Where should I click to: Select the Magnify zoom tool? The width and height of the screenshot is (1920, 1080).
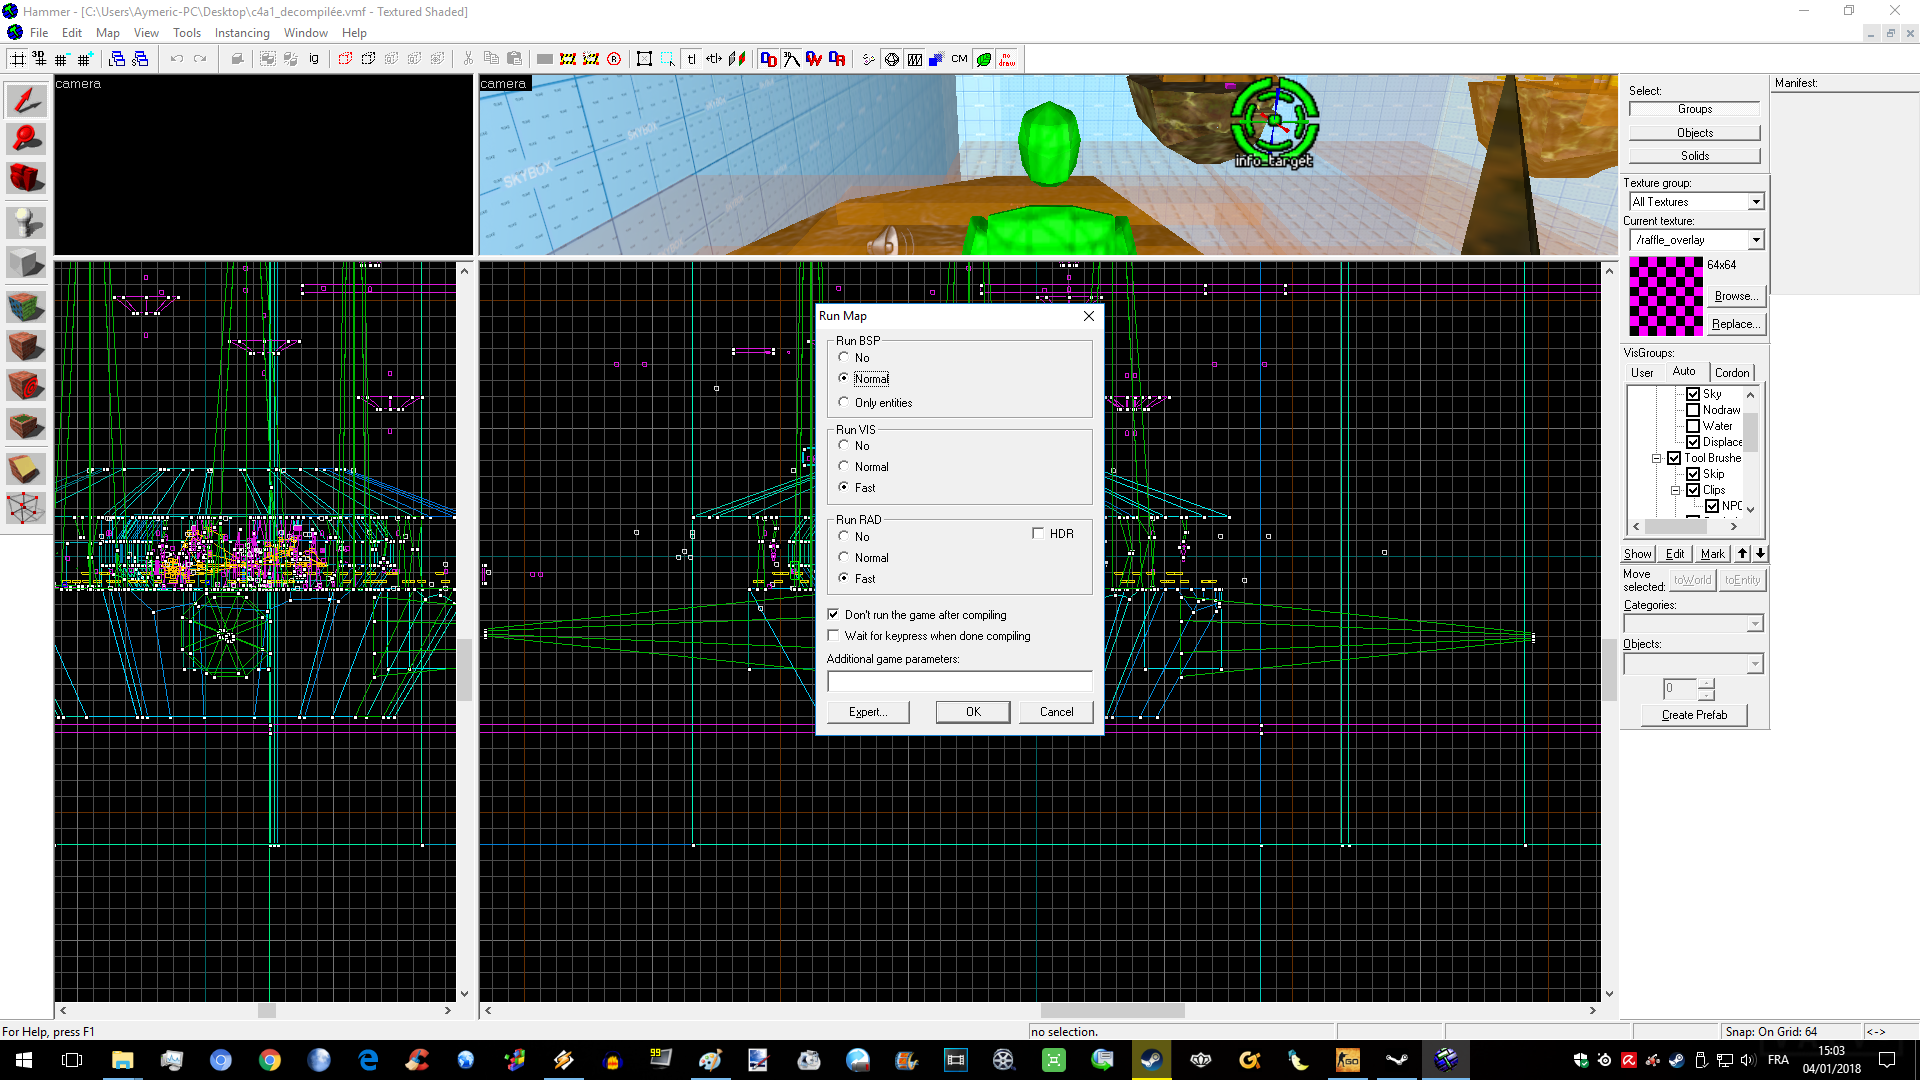point(26,138)
